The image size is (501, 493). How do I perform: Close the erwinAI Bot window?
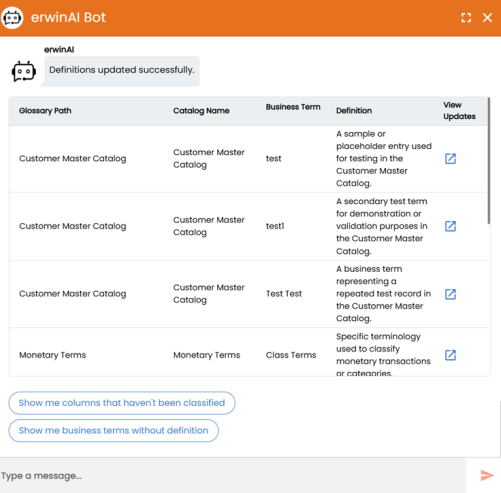coord(487,18)
